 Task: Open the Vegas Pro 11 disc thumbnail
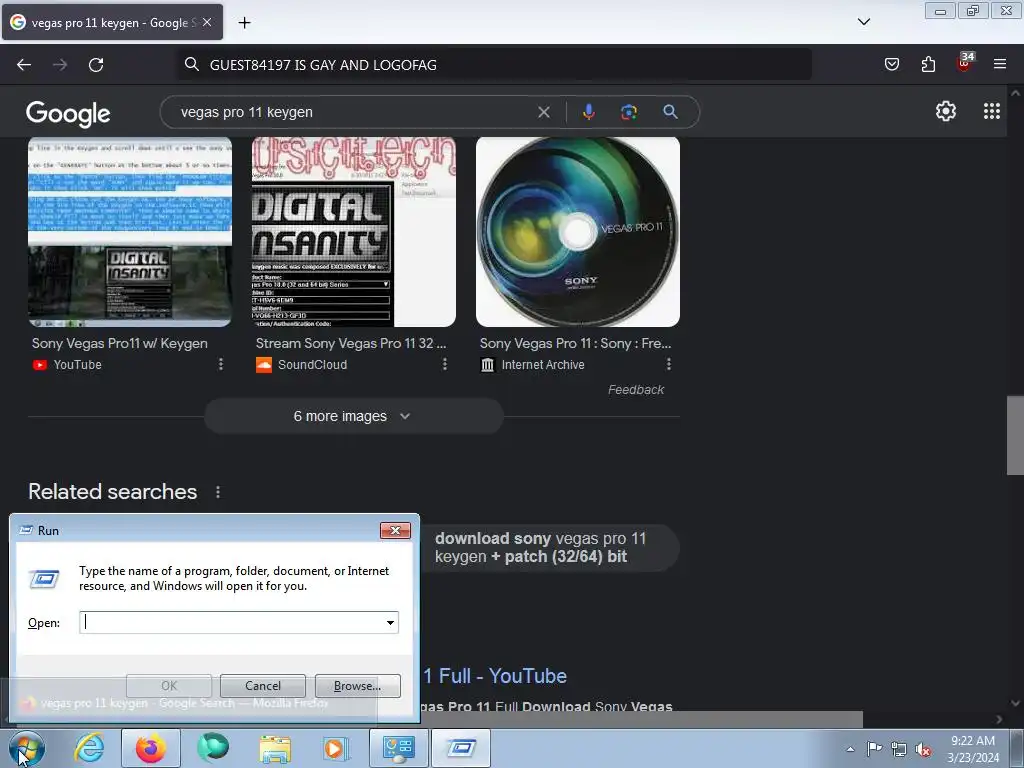point(578,232)
